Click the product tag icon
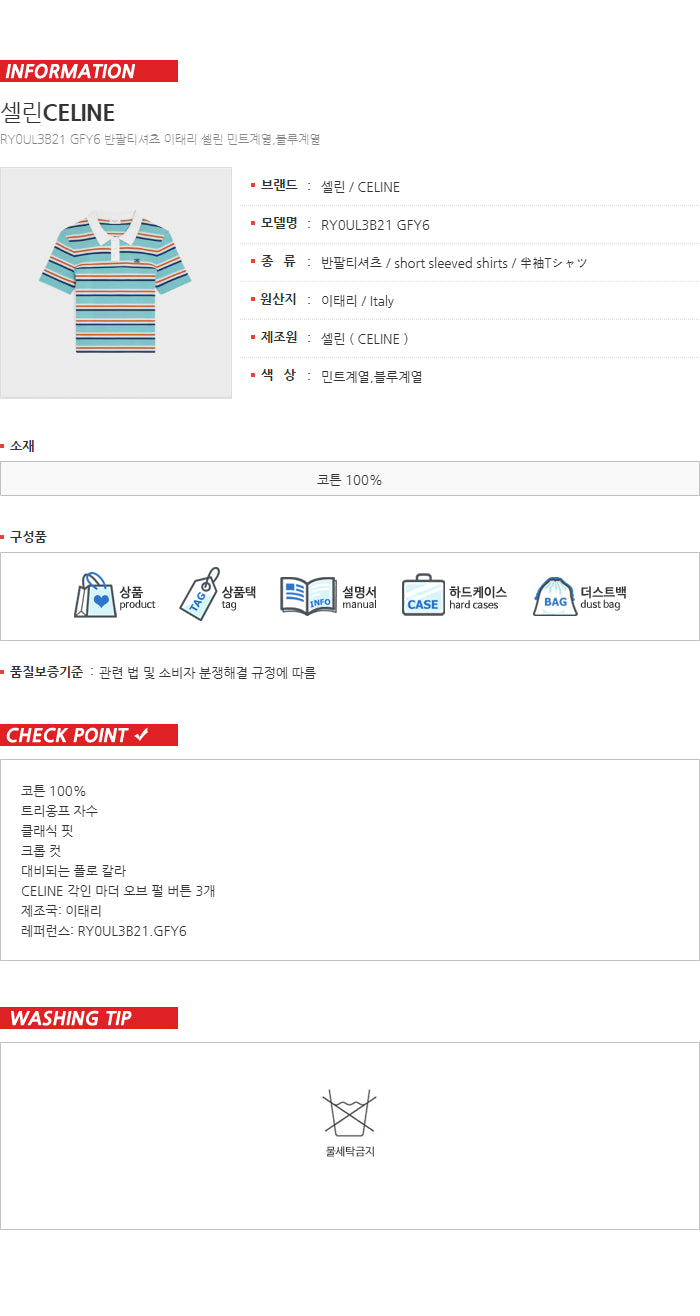The image size is (700, 1316). point(199,594)
